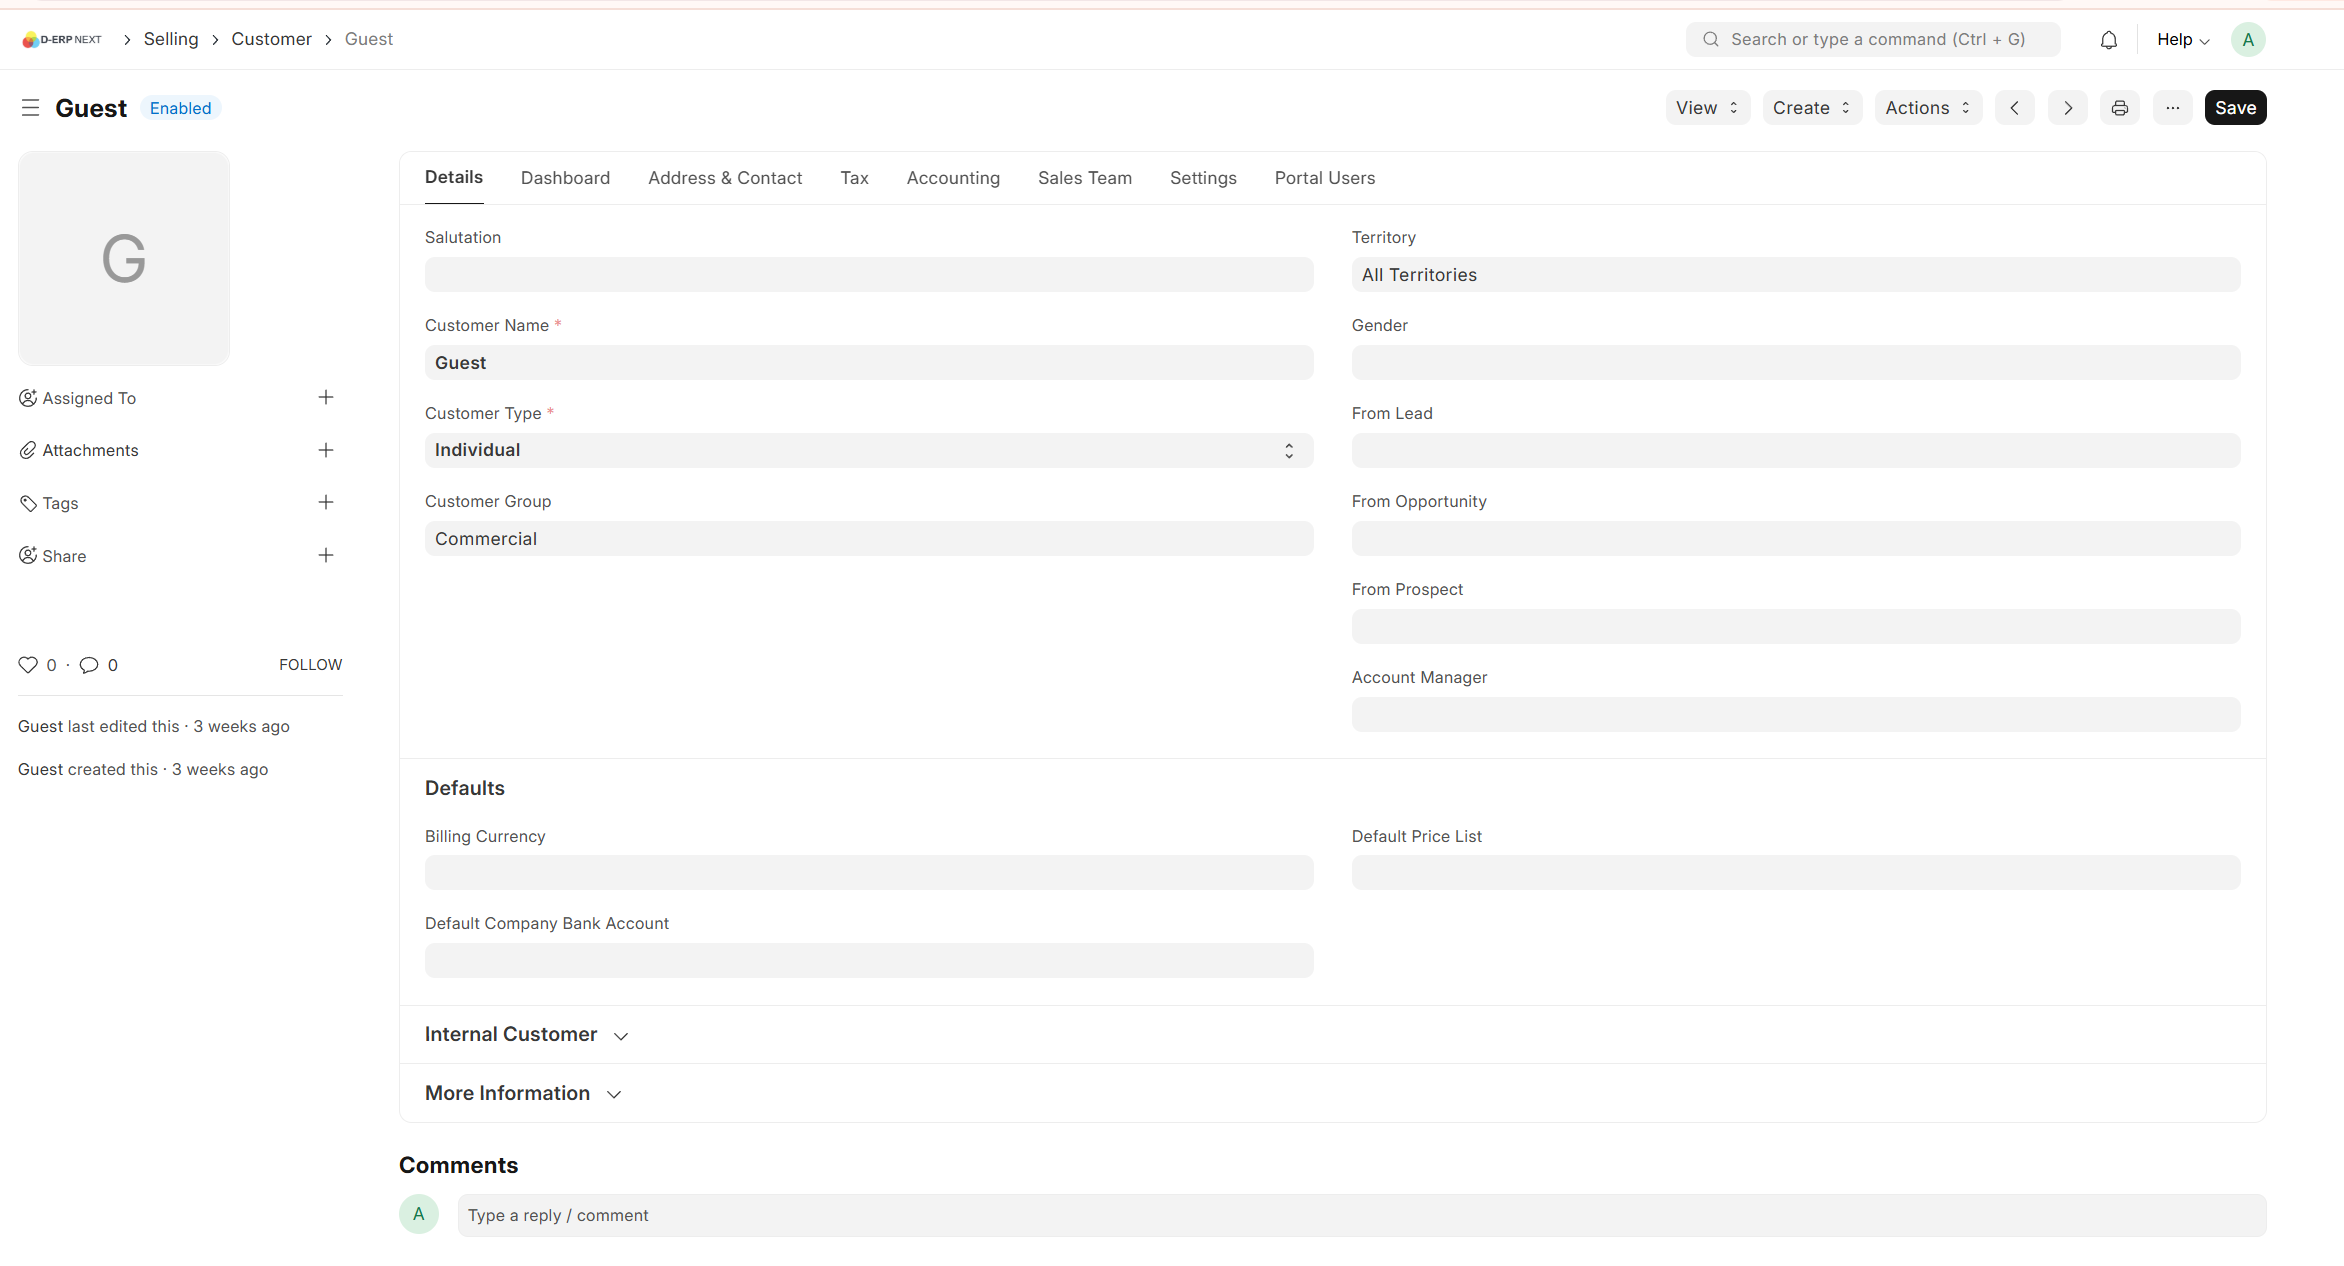Open the three-dots more menu

[2172, 108]
